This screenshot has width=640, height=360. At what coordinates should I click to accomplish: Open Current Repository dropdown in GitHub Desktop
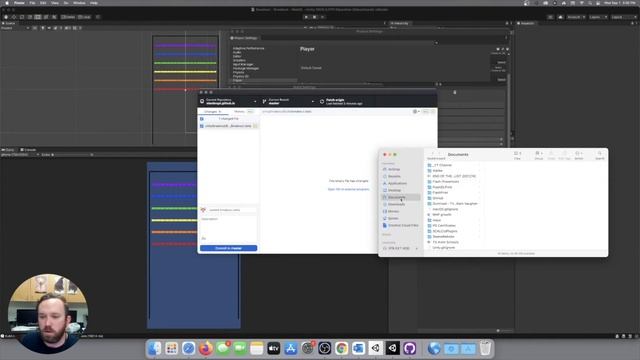coord(228,101)
